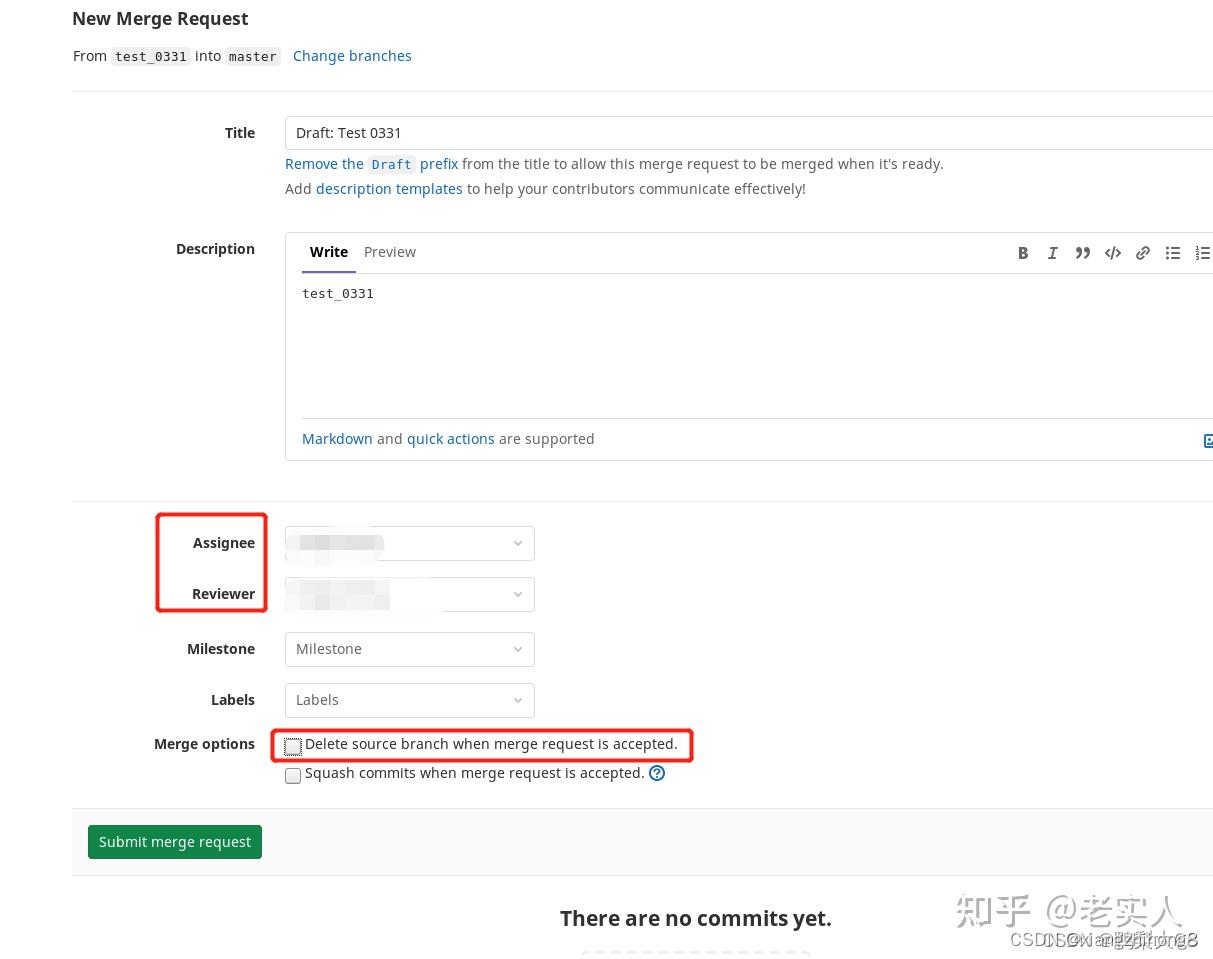
Task: Insert a code block in the description
Action: [x=1113, y=253]
